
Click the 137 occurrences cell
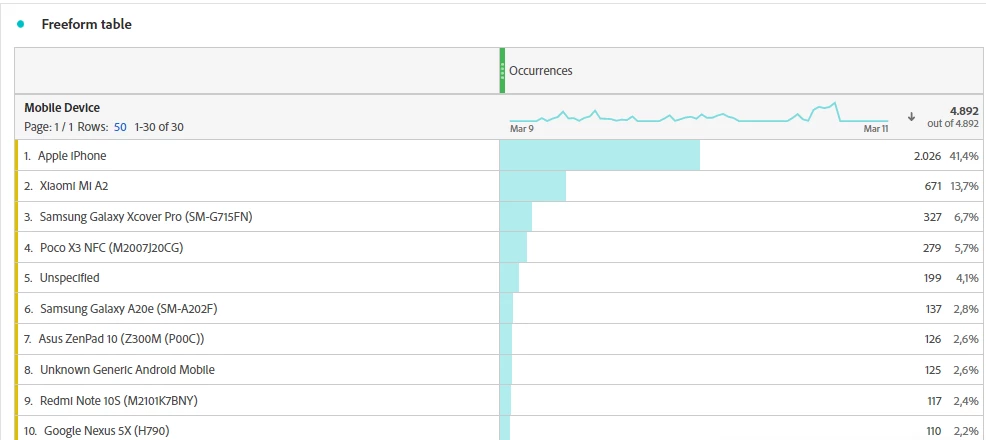click(933, 309)
